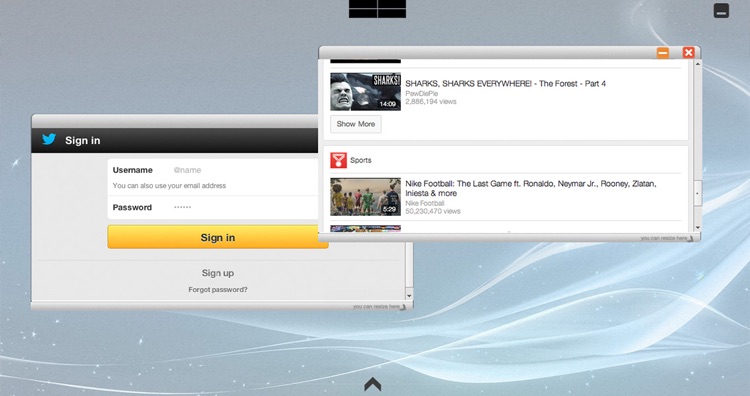
Task: Open the window grid layout icon at top
Action: (x=377, y=9)
